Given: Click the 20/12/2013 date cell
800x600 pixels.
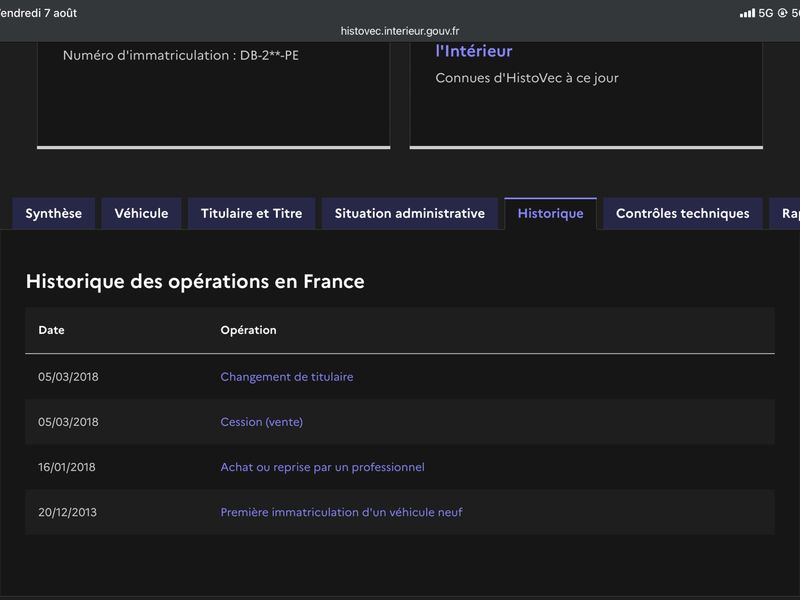Looking at the screenshot, I should tap(67, 512).
